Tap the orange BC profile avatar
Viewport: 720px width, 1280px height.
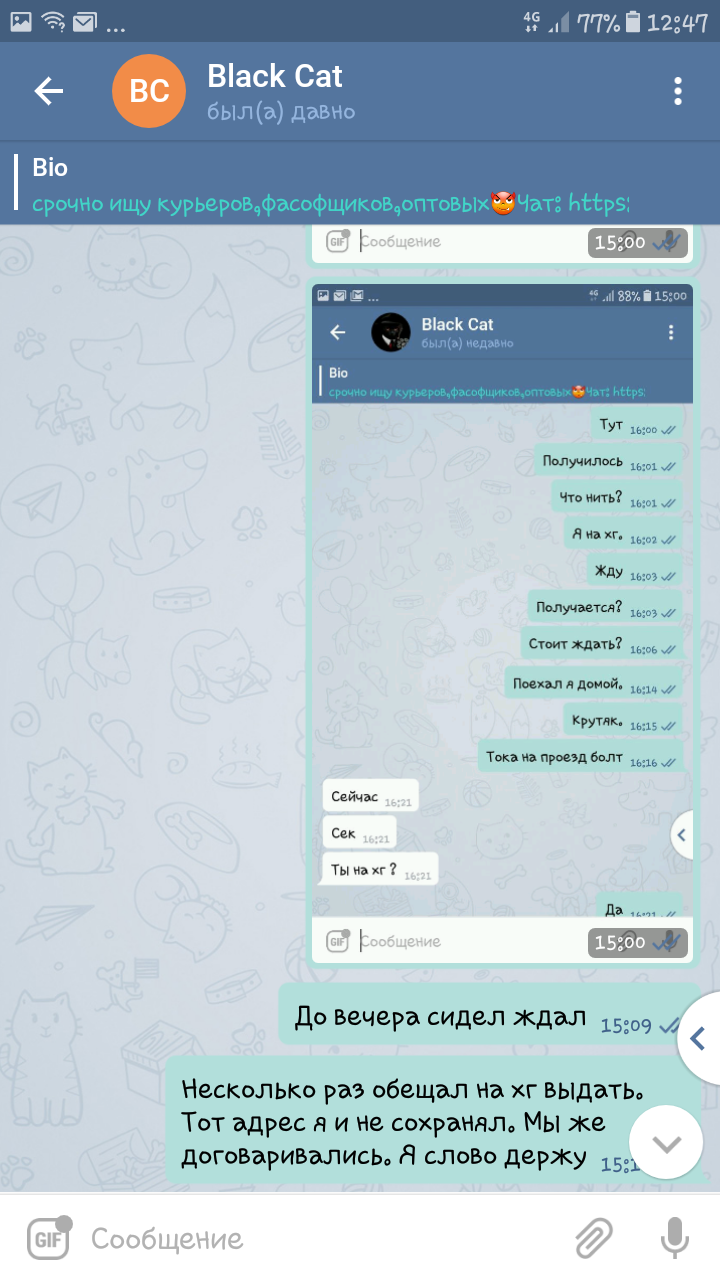[149, 91]
